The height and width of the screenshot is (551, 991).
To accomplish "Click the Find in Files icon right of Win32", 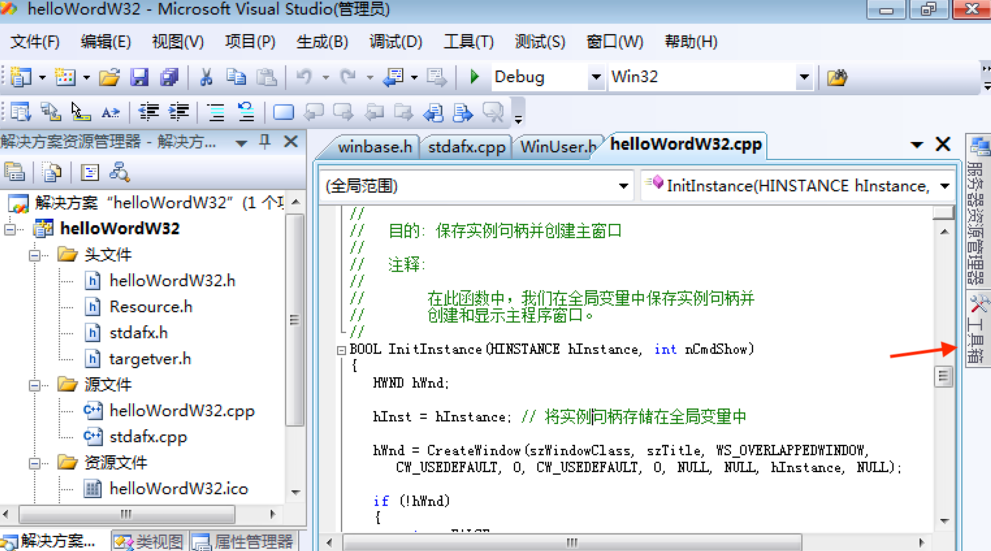I will click(x=837, y=77).
